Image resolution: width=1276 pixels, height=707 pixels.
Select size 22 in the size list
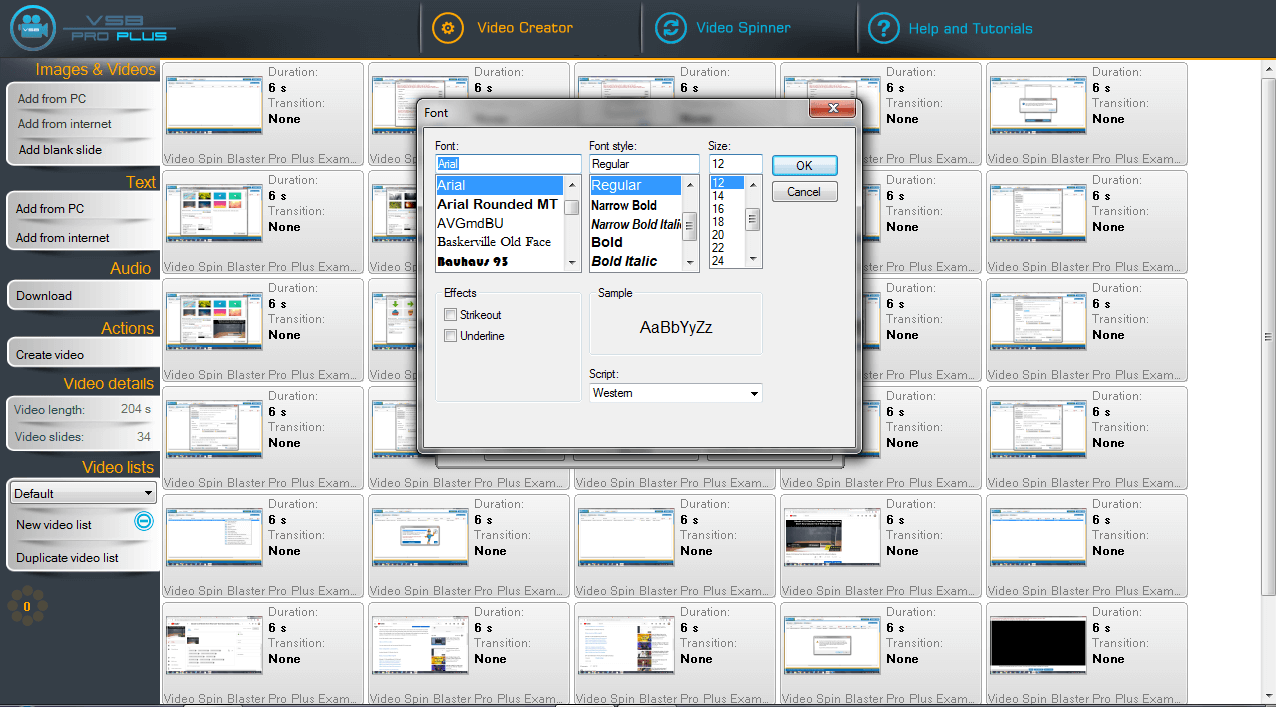727,248
